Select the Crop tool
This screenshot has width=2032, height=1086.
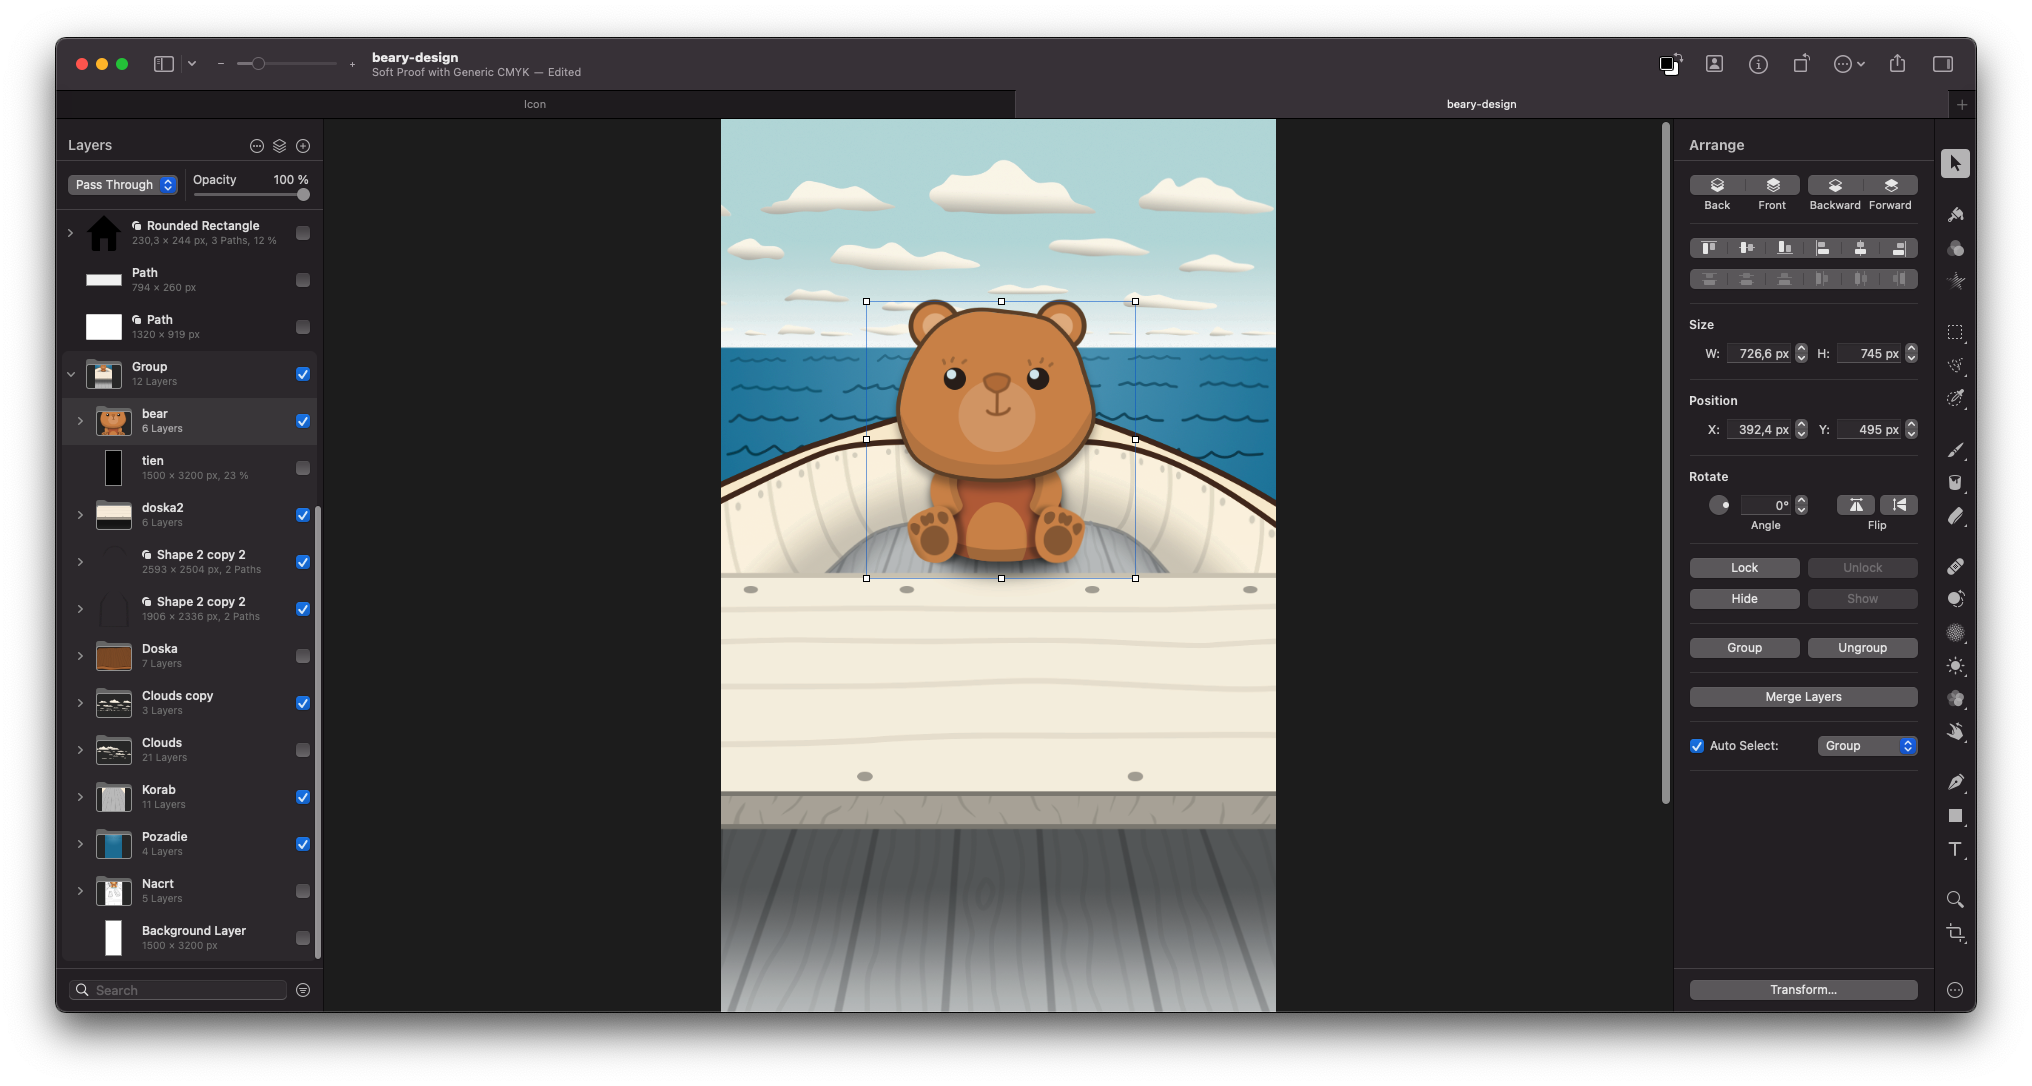click(1955, 933)
